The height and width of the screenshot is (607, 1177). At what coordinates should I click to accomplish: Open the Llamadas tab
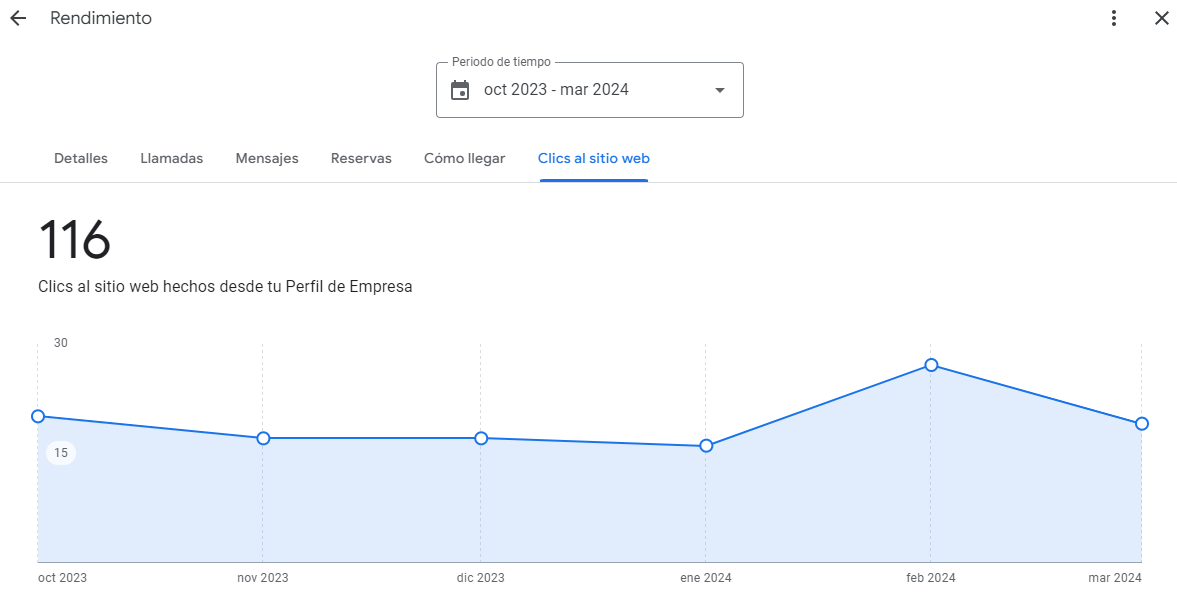(x=172, y=158)
